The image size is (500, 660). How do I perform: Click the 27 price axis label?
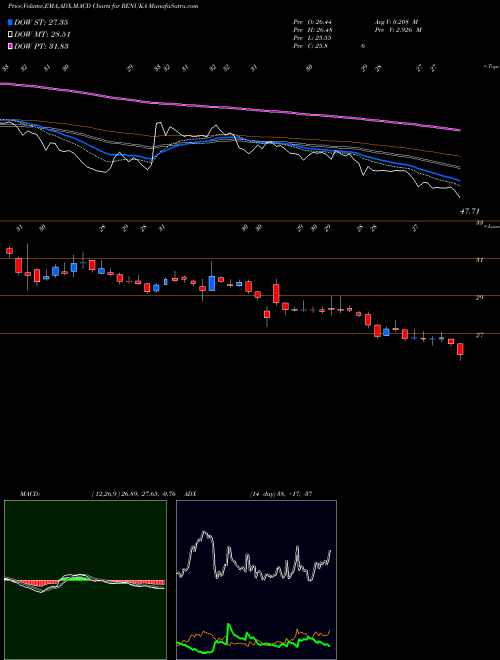479,335
